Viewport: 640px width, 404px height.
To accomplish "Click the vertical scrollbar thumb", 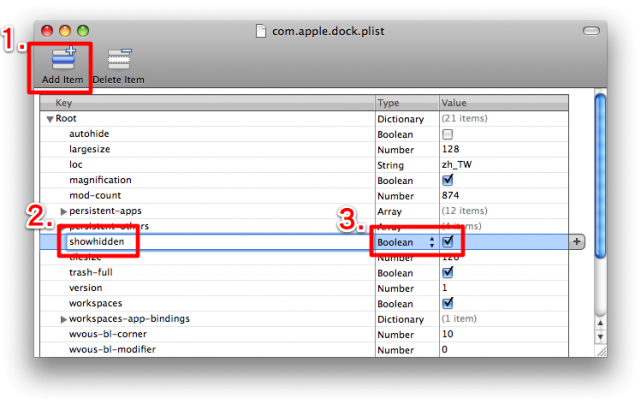I will coord(600,176).
